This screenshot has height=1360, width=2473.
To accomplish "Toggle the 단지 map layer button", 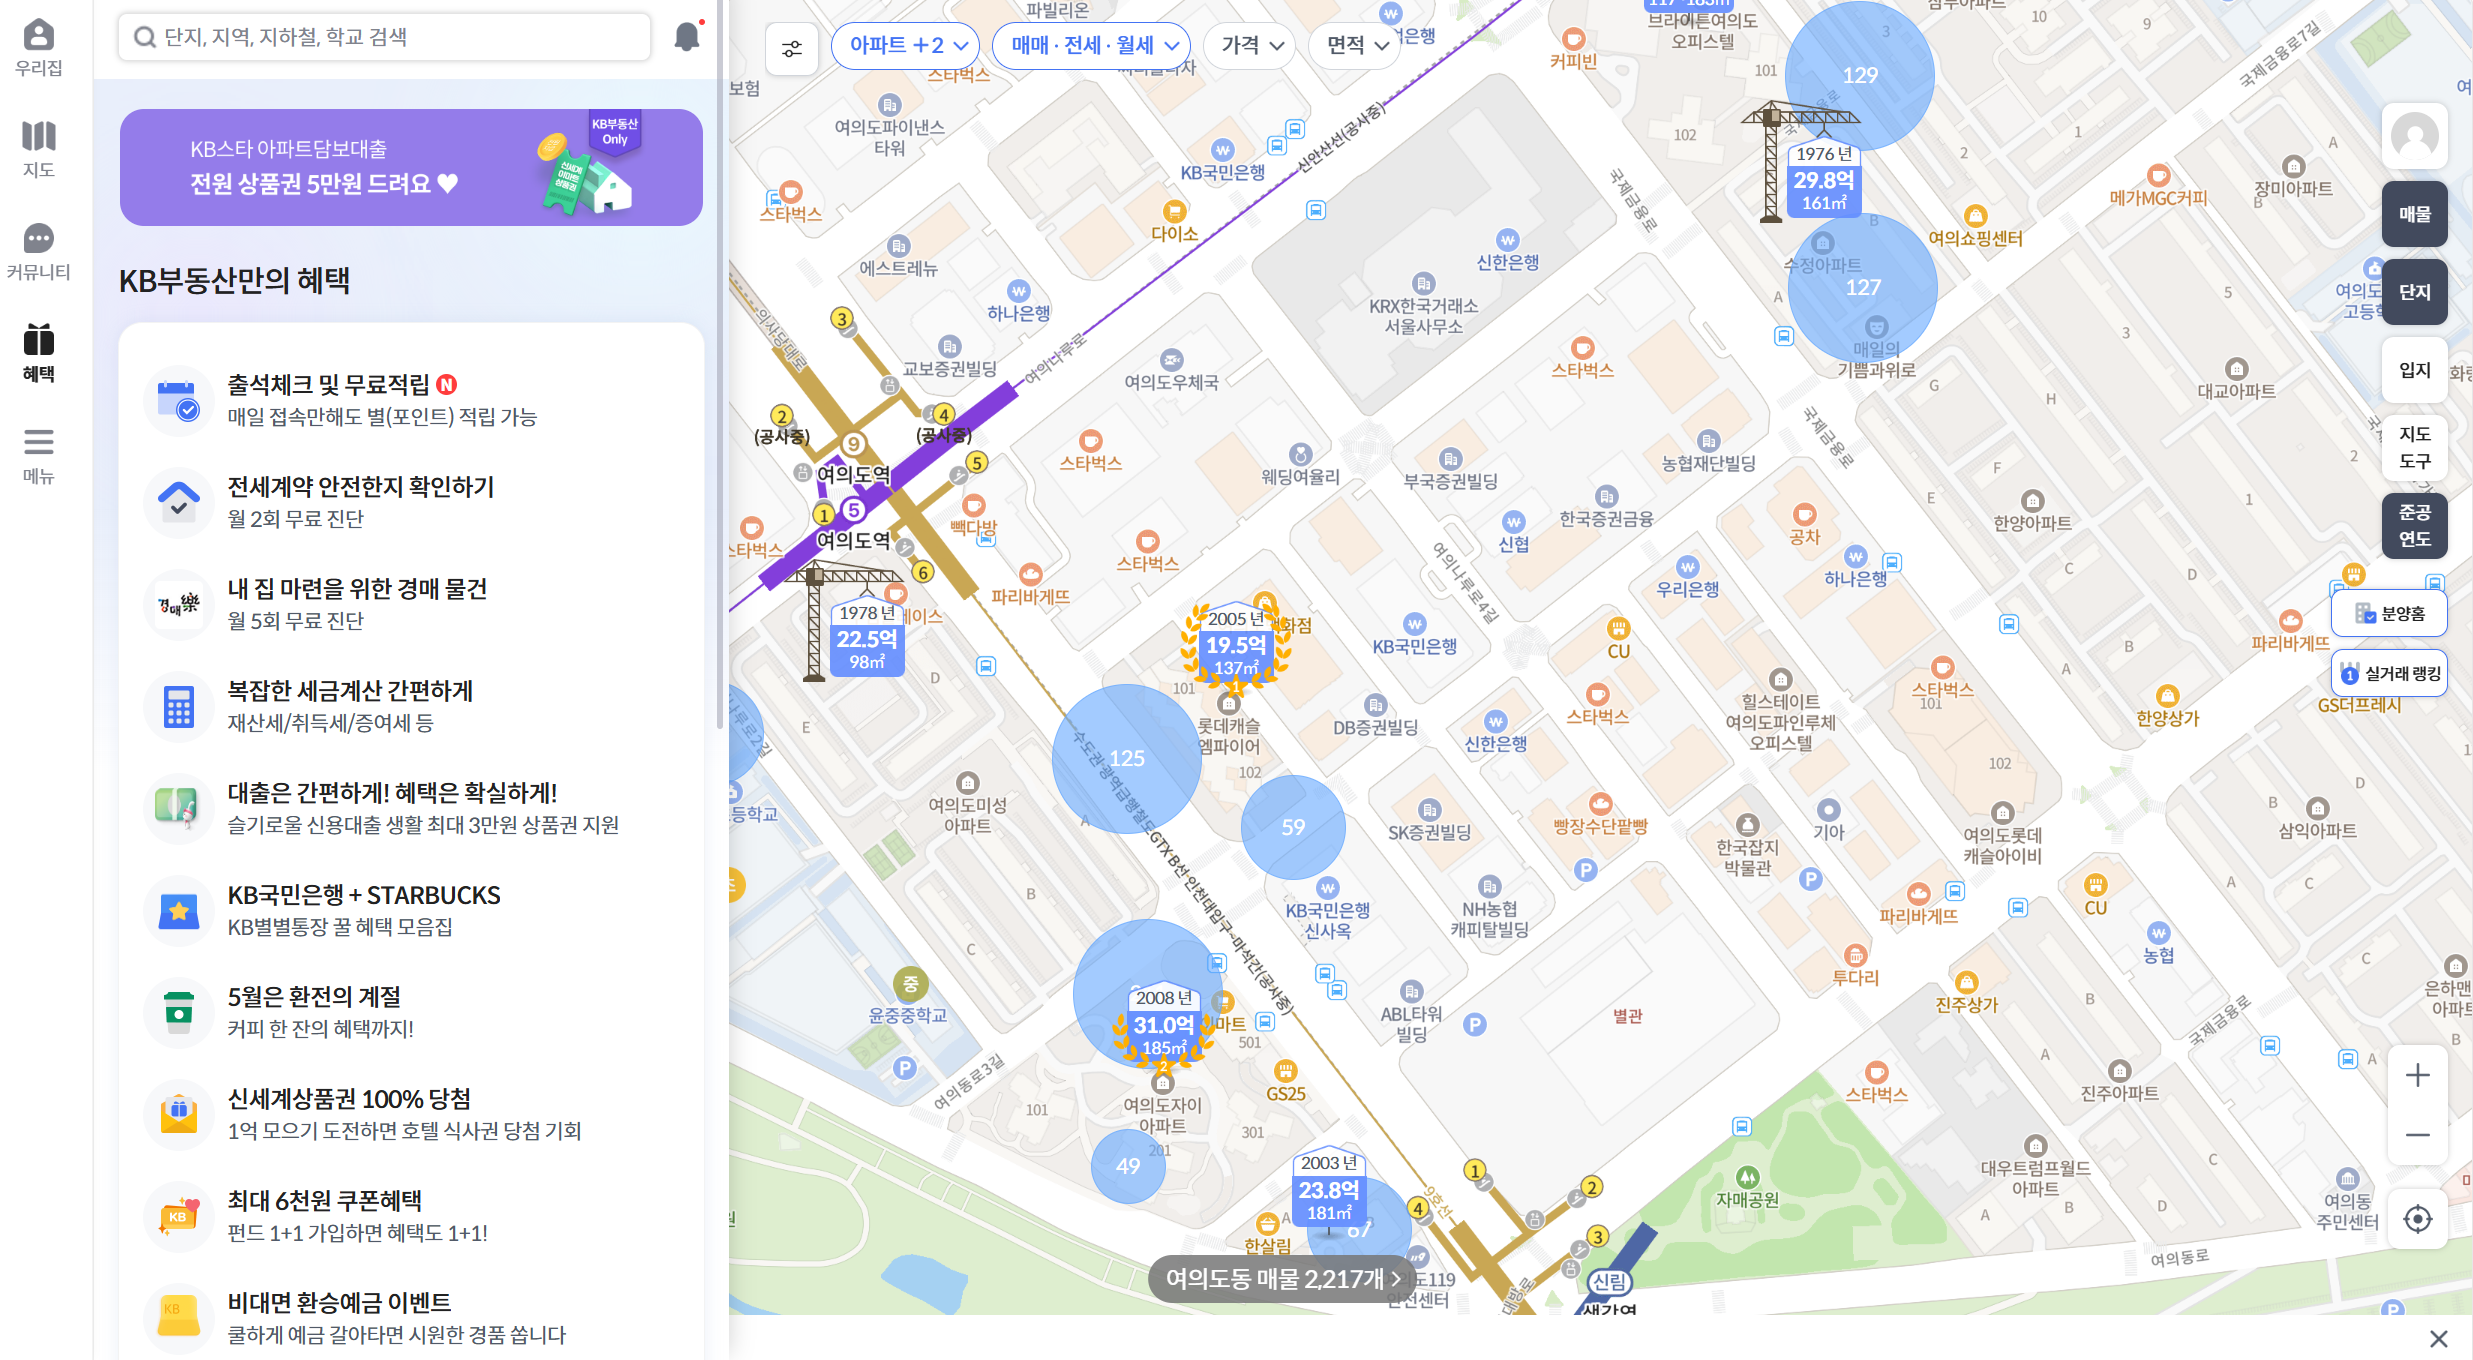I will (2415, 292).
